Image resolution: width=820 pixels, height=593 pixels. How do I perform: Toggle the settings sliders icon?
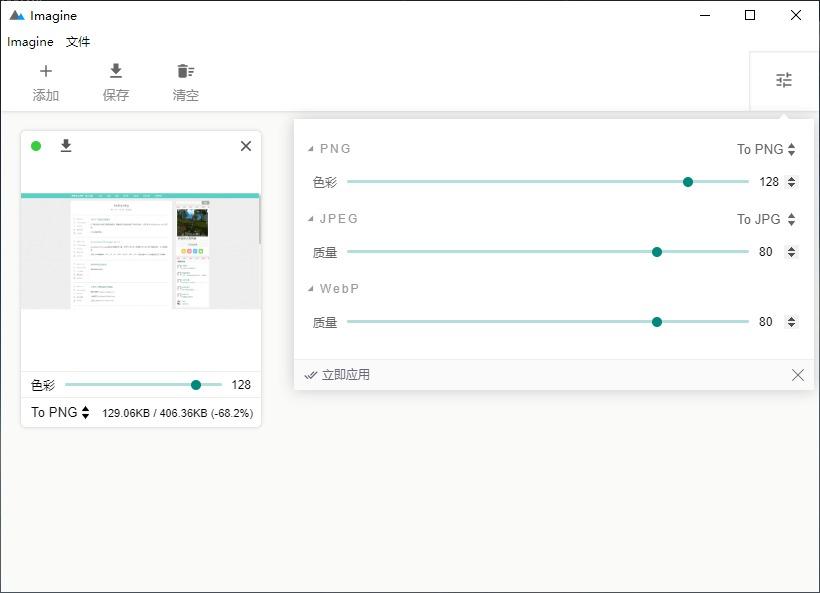(x=783, y=80)
